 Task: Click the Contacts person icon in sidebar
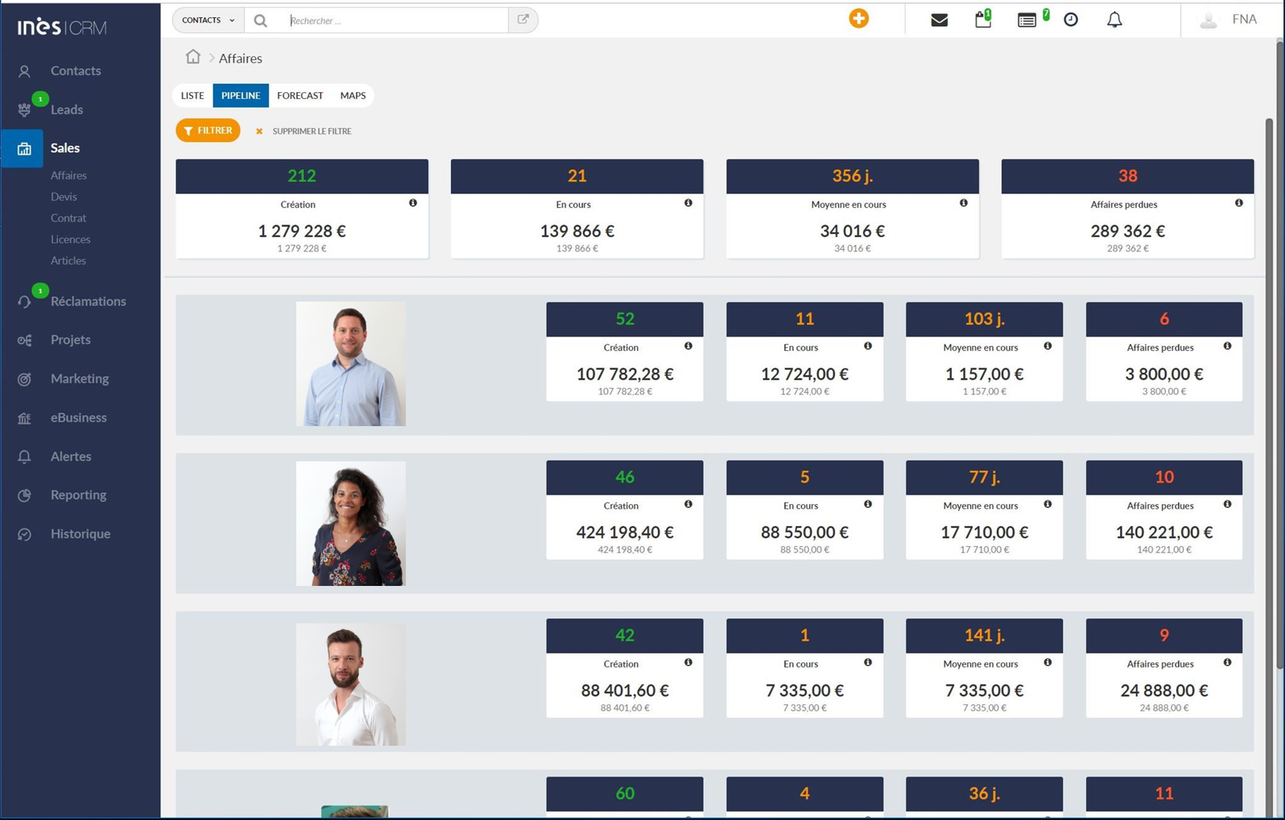[x=25, y=71]
